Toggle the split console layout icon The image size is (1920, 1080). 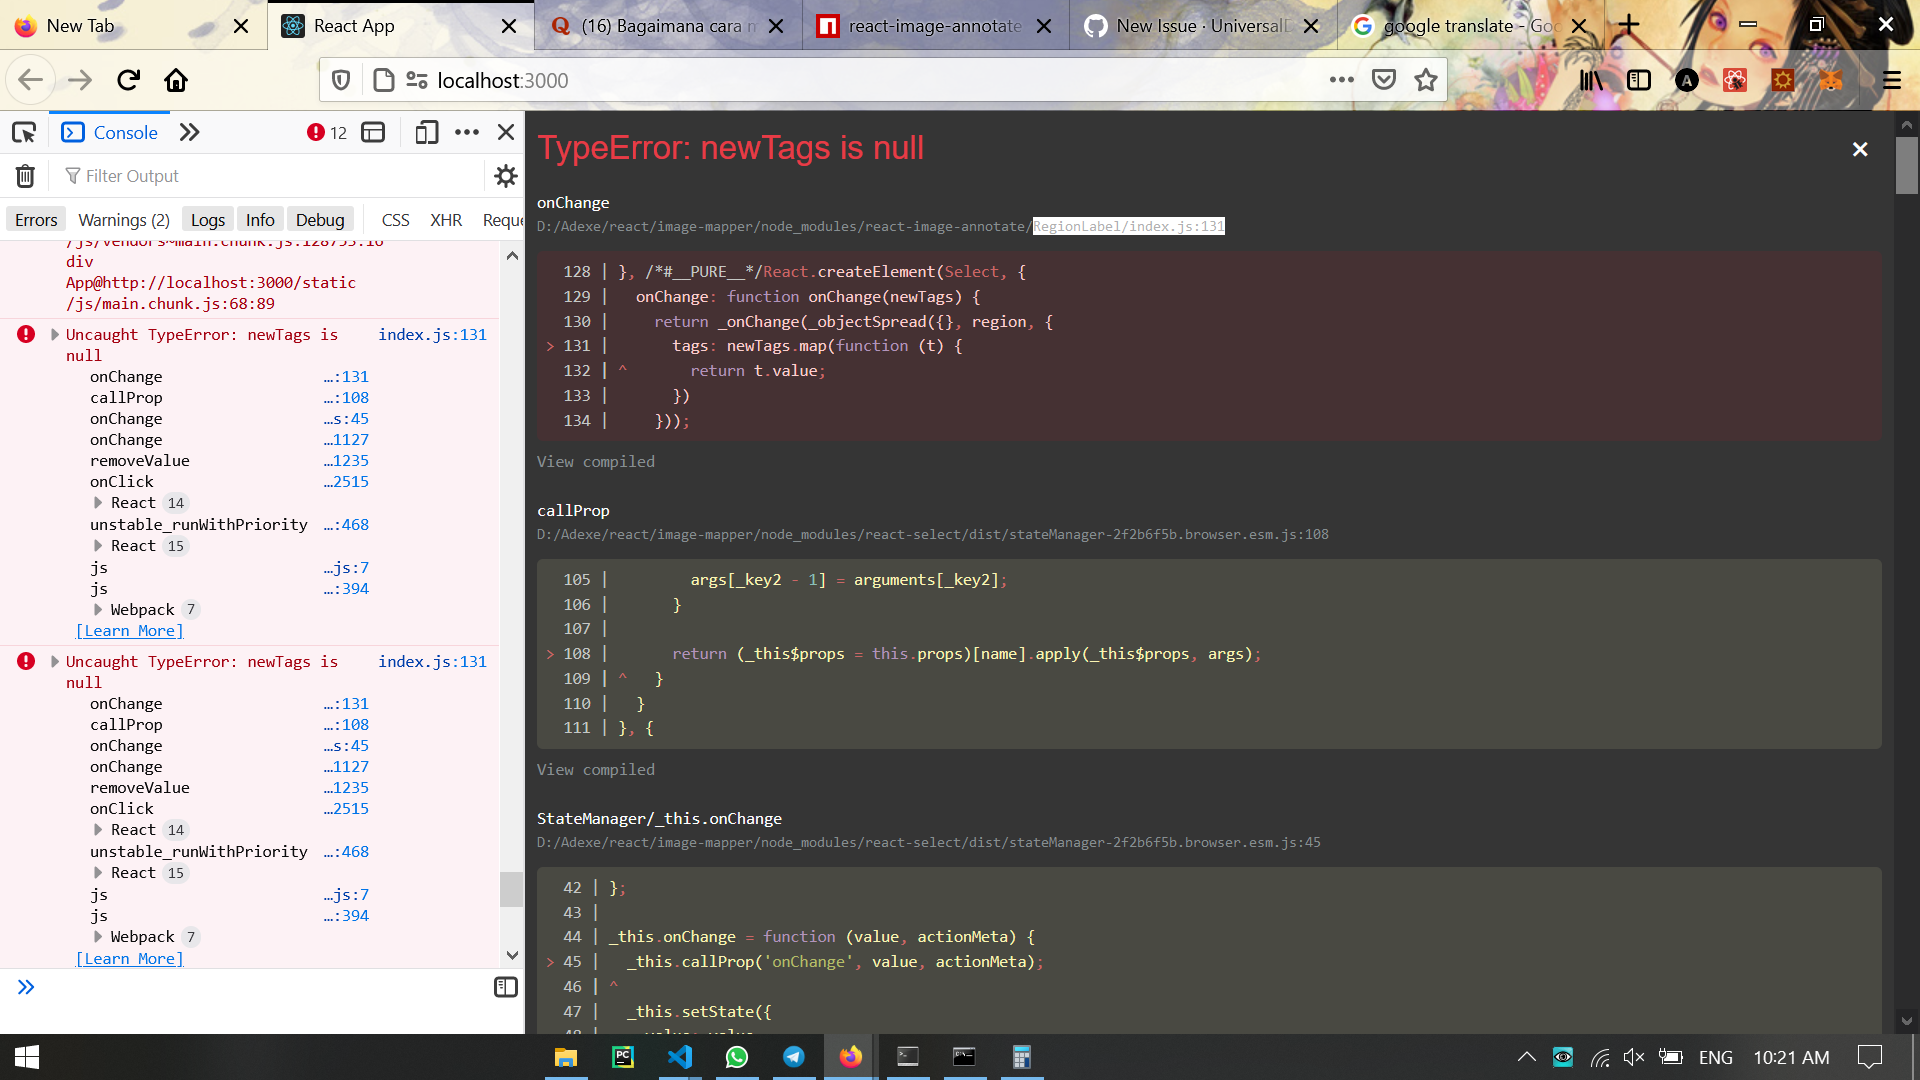coord(372,131)
